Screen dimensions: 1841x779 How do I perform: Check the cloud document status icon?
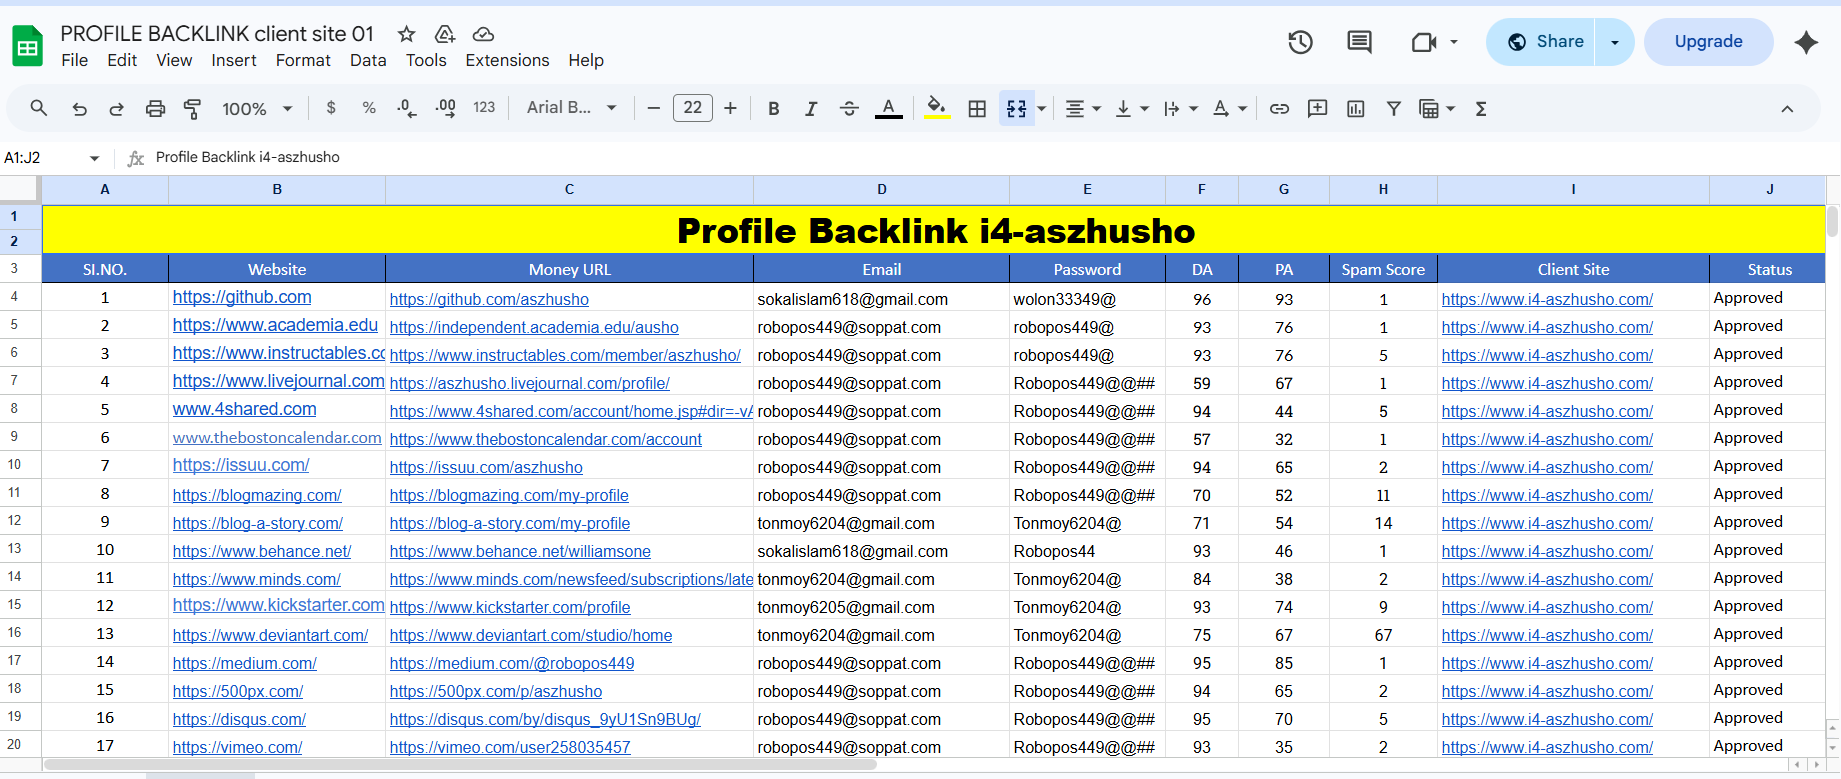pyautogui.click(x=483, y=34)
